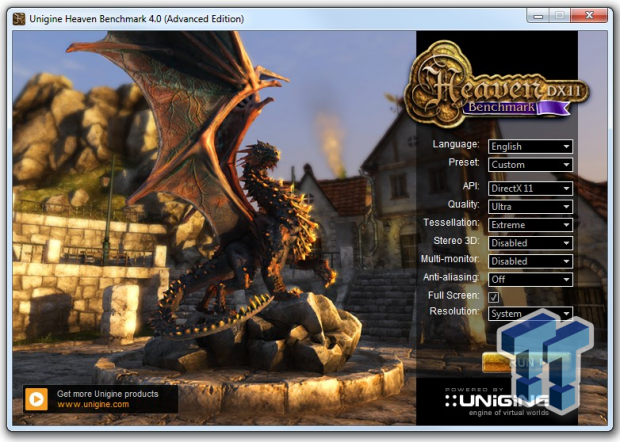Click the 'Stereo 3D:' label
The image size is (620, 442).
[456, 241]
